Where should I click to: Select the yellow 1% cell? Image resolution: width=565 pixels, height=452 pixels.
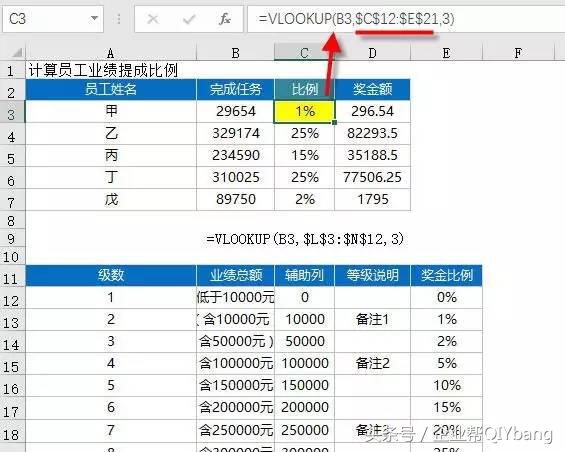coord(304,111)
